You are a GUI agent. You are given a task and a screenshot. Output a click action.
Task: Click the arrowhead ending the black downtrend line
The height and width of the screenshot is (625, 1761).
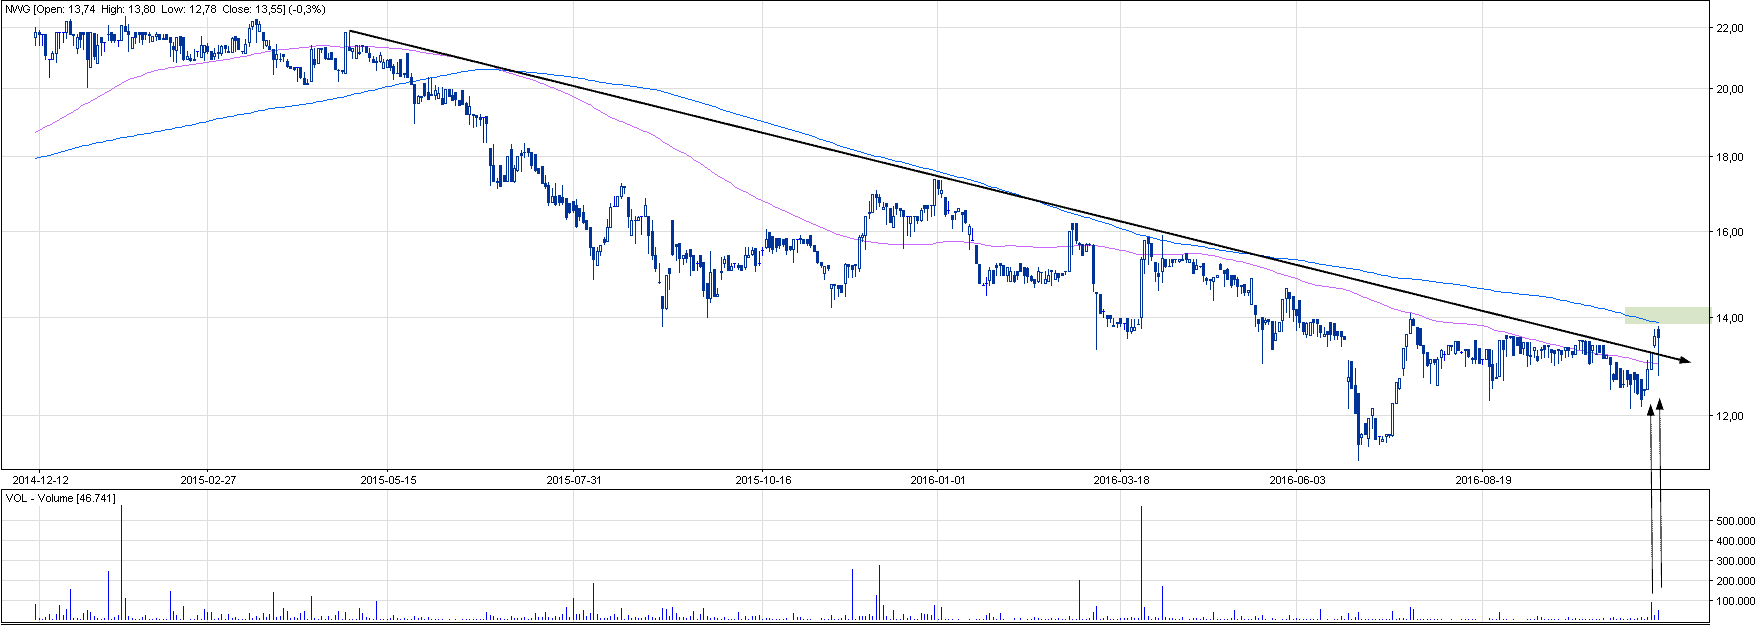(1685, 361)
